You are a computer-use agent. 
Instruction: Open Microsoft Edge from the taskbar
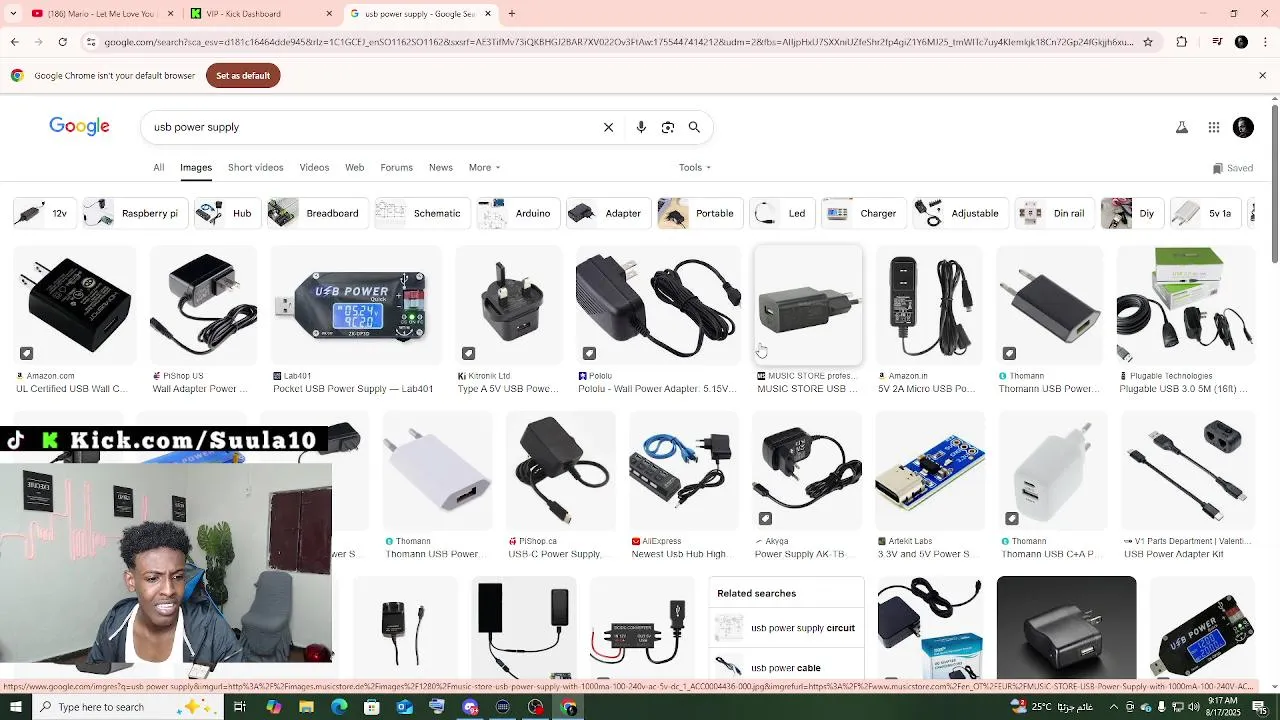[x=339, y=707]
